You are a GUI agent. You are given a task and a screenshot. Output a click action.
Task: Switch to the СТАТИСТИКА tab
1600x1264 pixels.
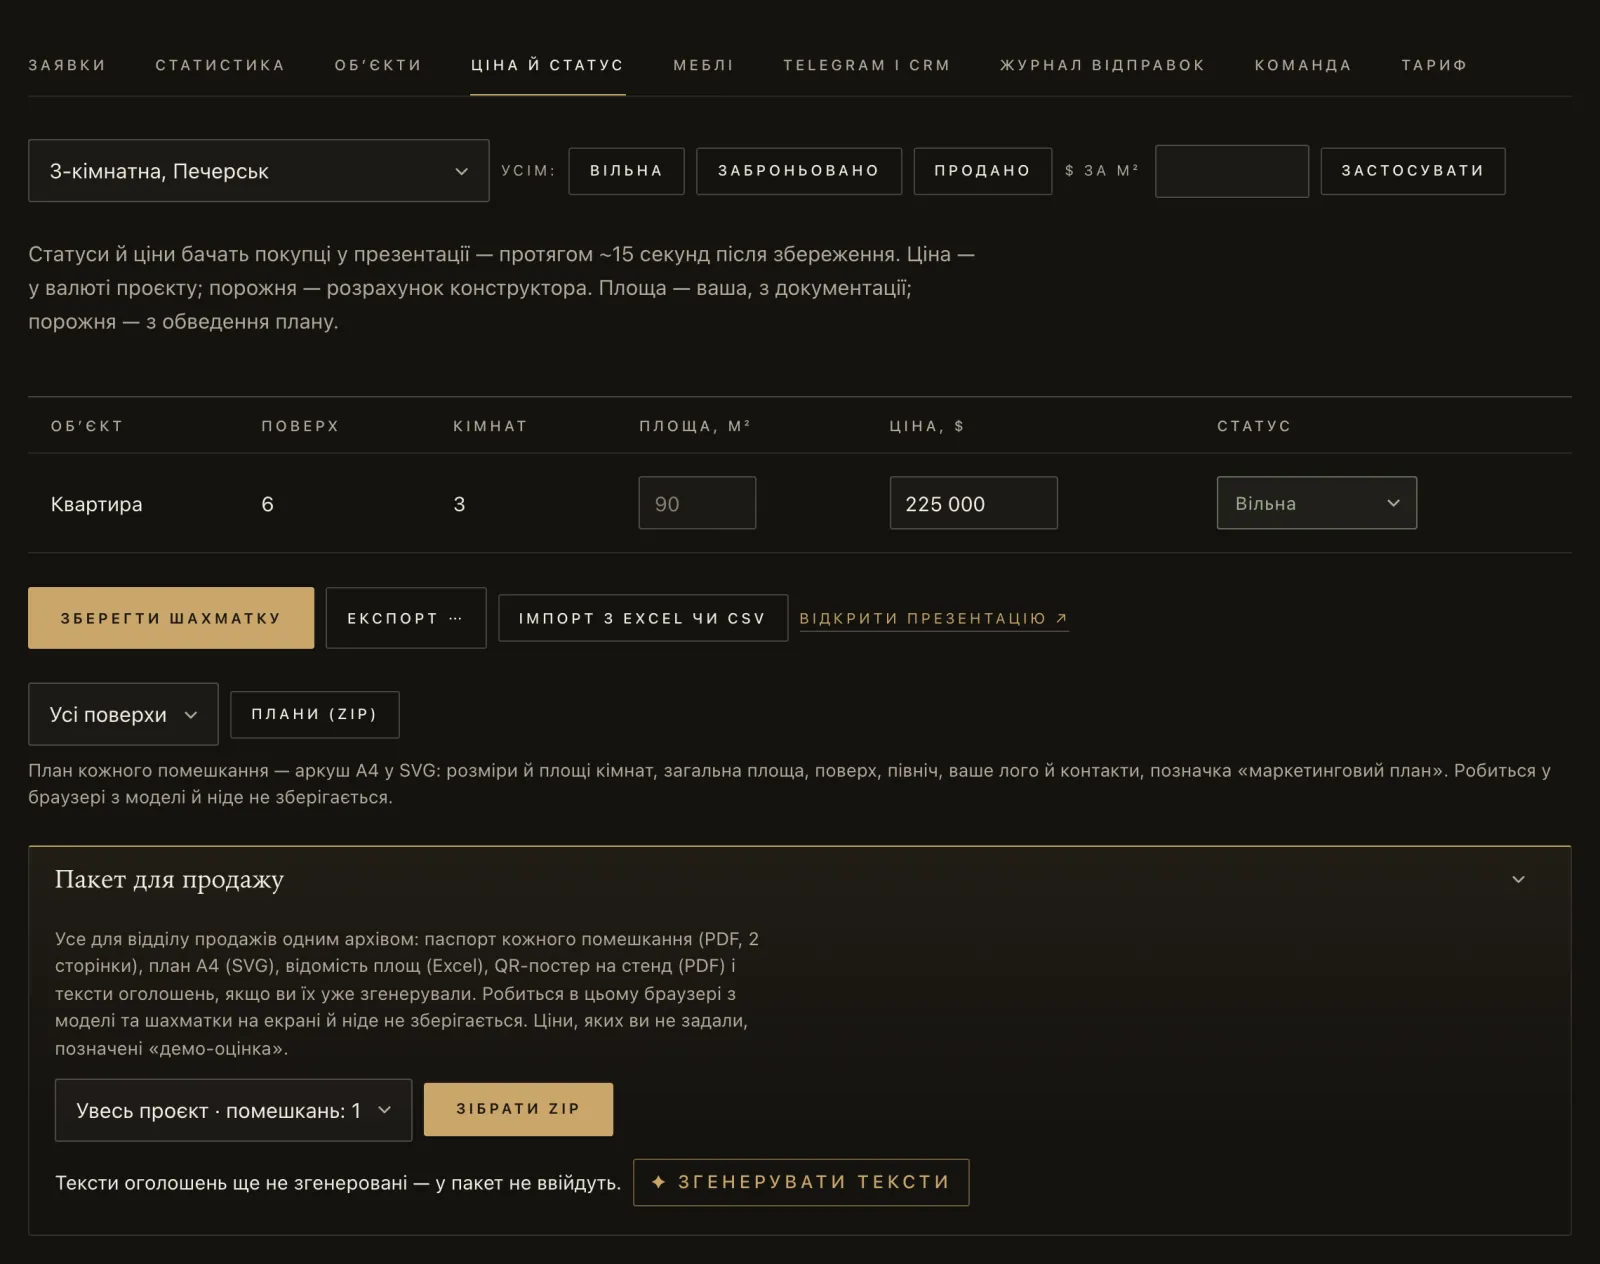point(220,65)
